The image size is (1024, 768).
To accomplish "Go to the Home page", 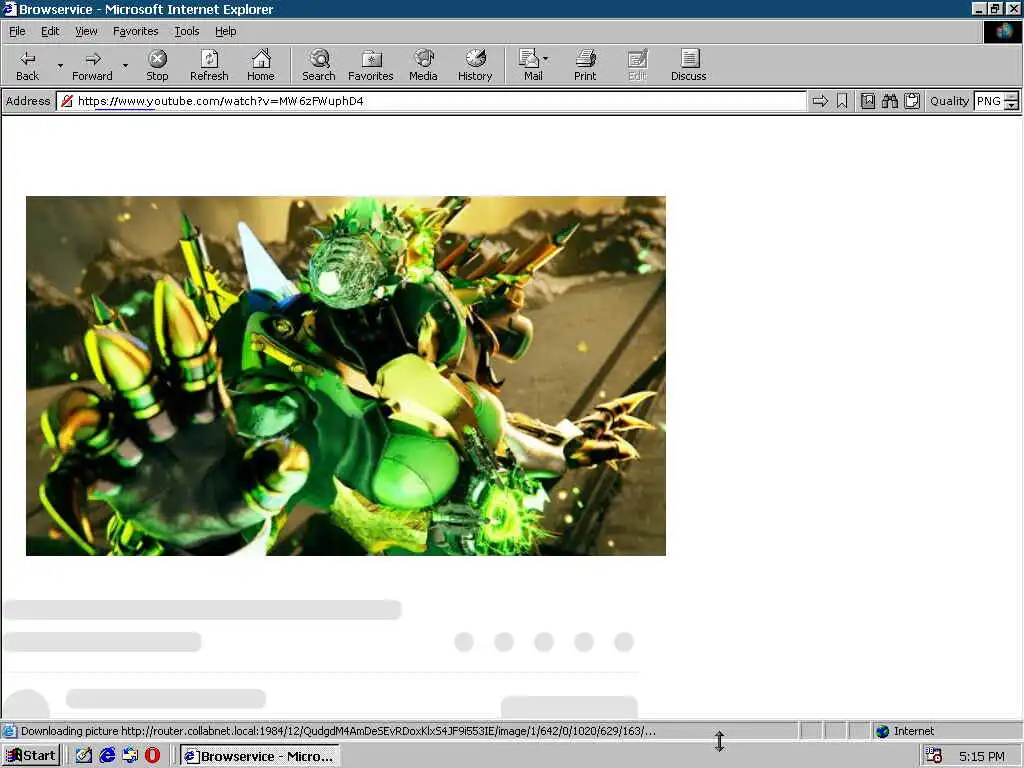I will pyautogui.click(x=261, y=65).
